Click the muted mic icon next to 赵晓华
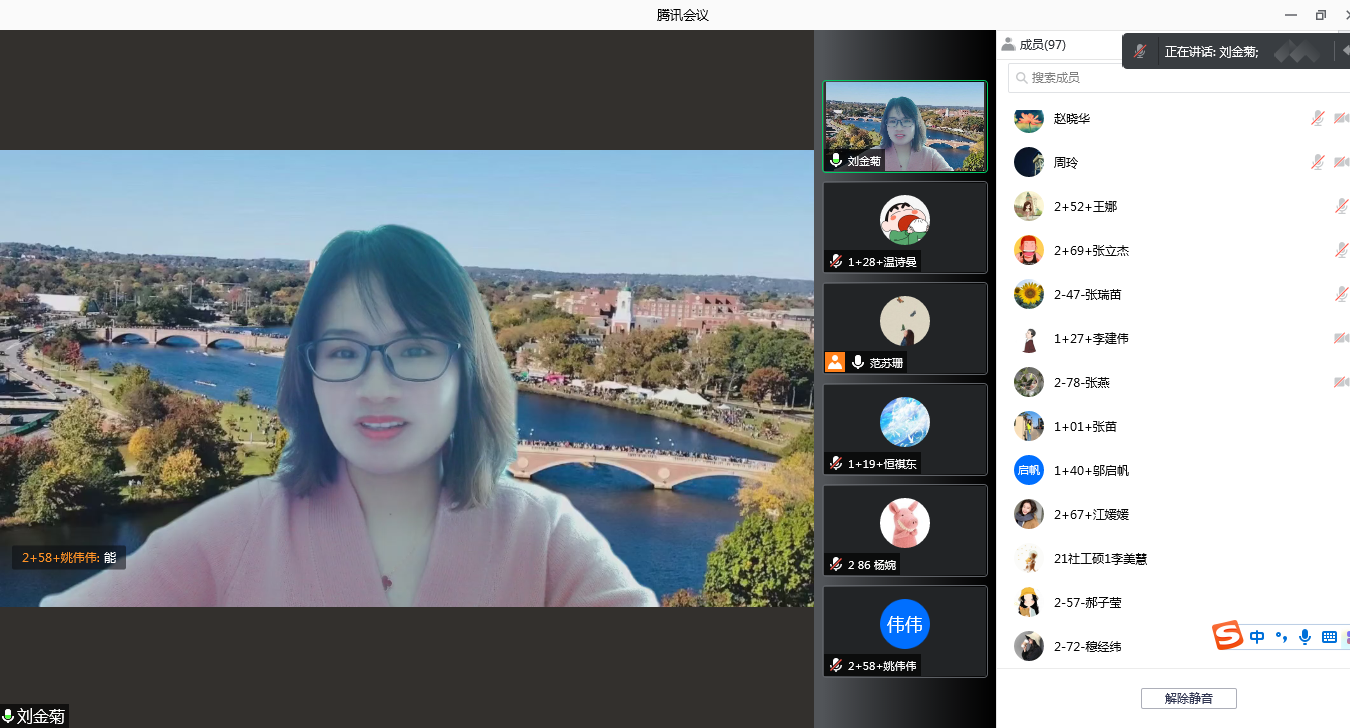 tap(1318, 118)
